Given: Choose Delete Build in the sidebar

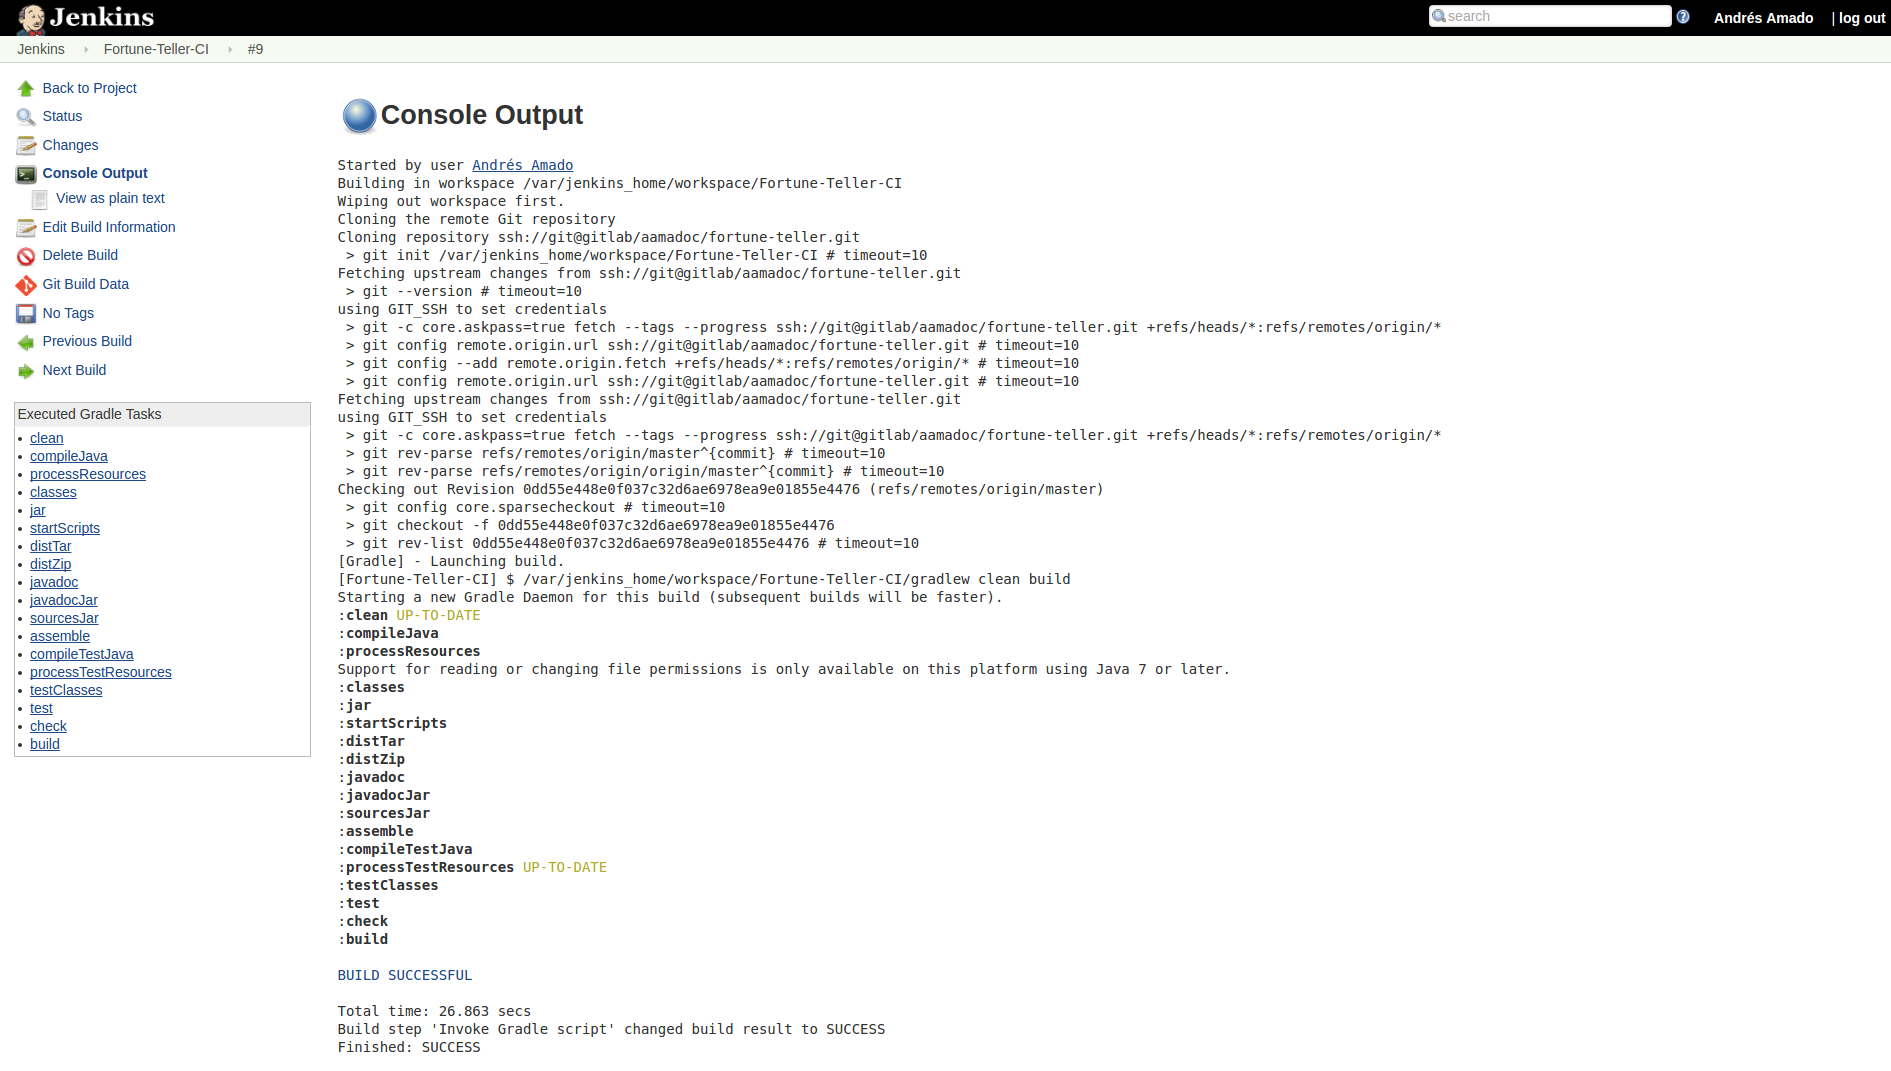Looking at the screenshot, I should tap(80, 255).
